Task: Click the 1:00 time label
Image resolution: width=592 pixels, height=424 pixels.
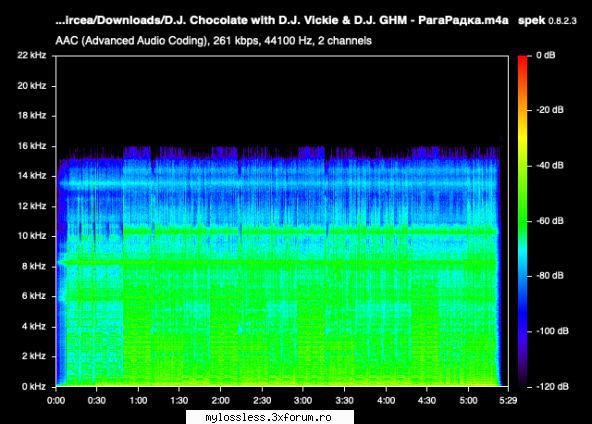Action: 138,401
